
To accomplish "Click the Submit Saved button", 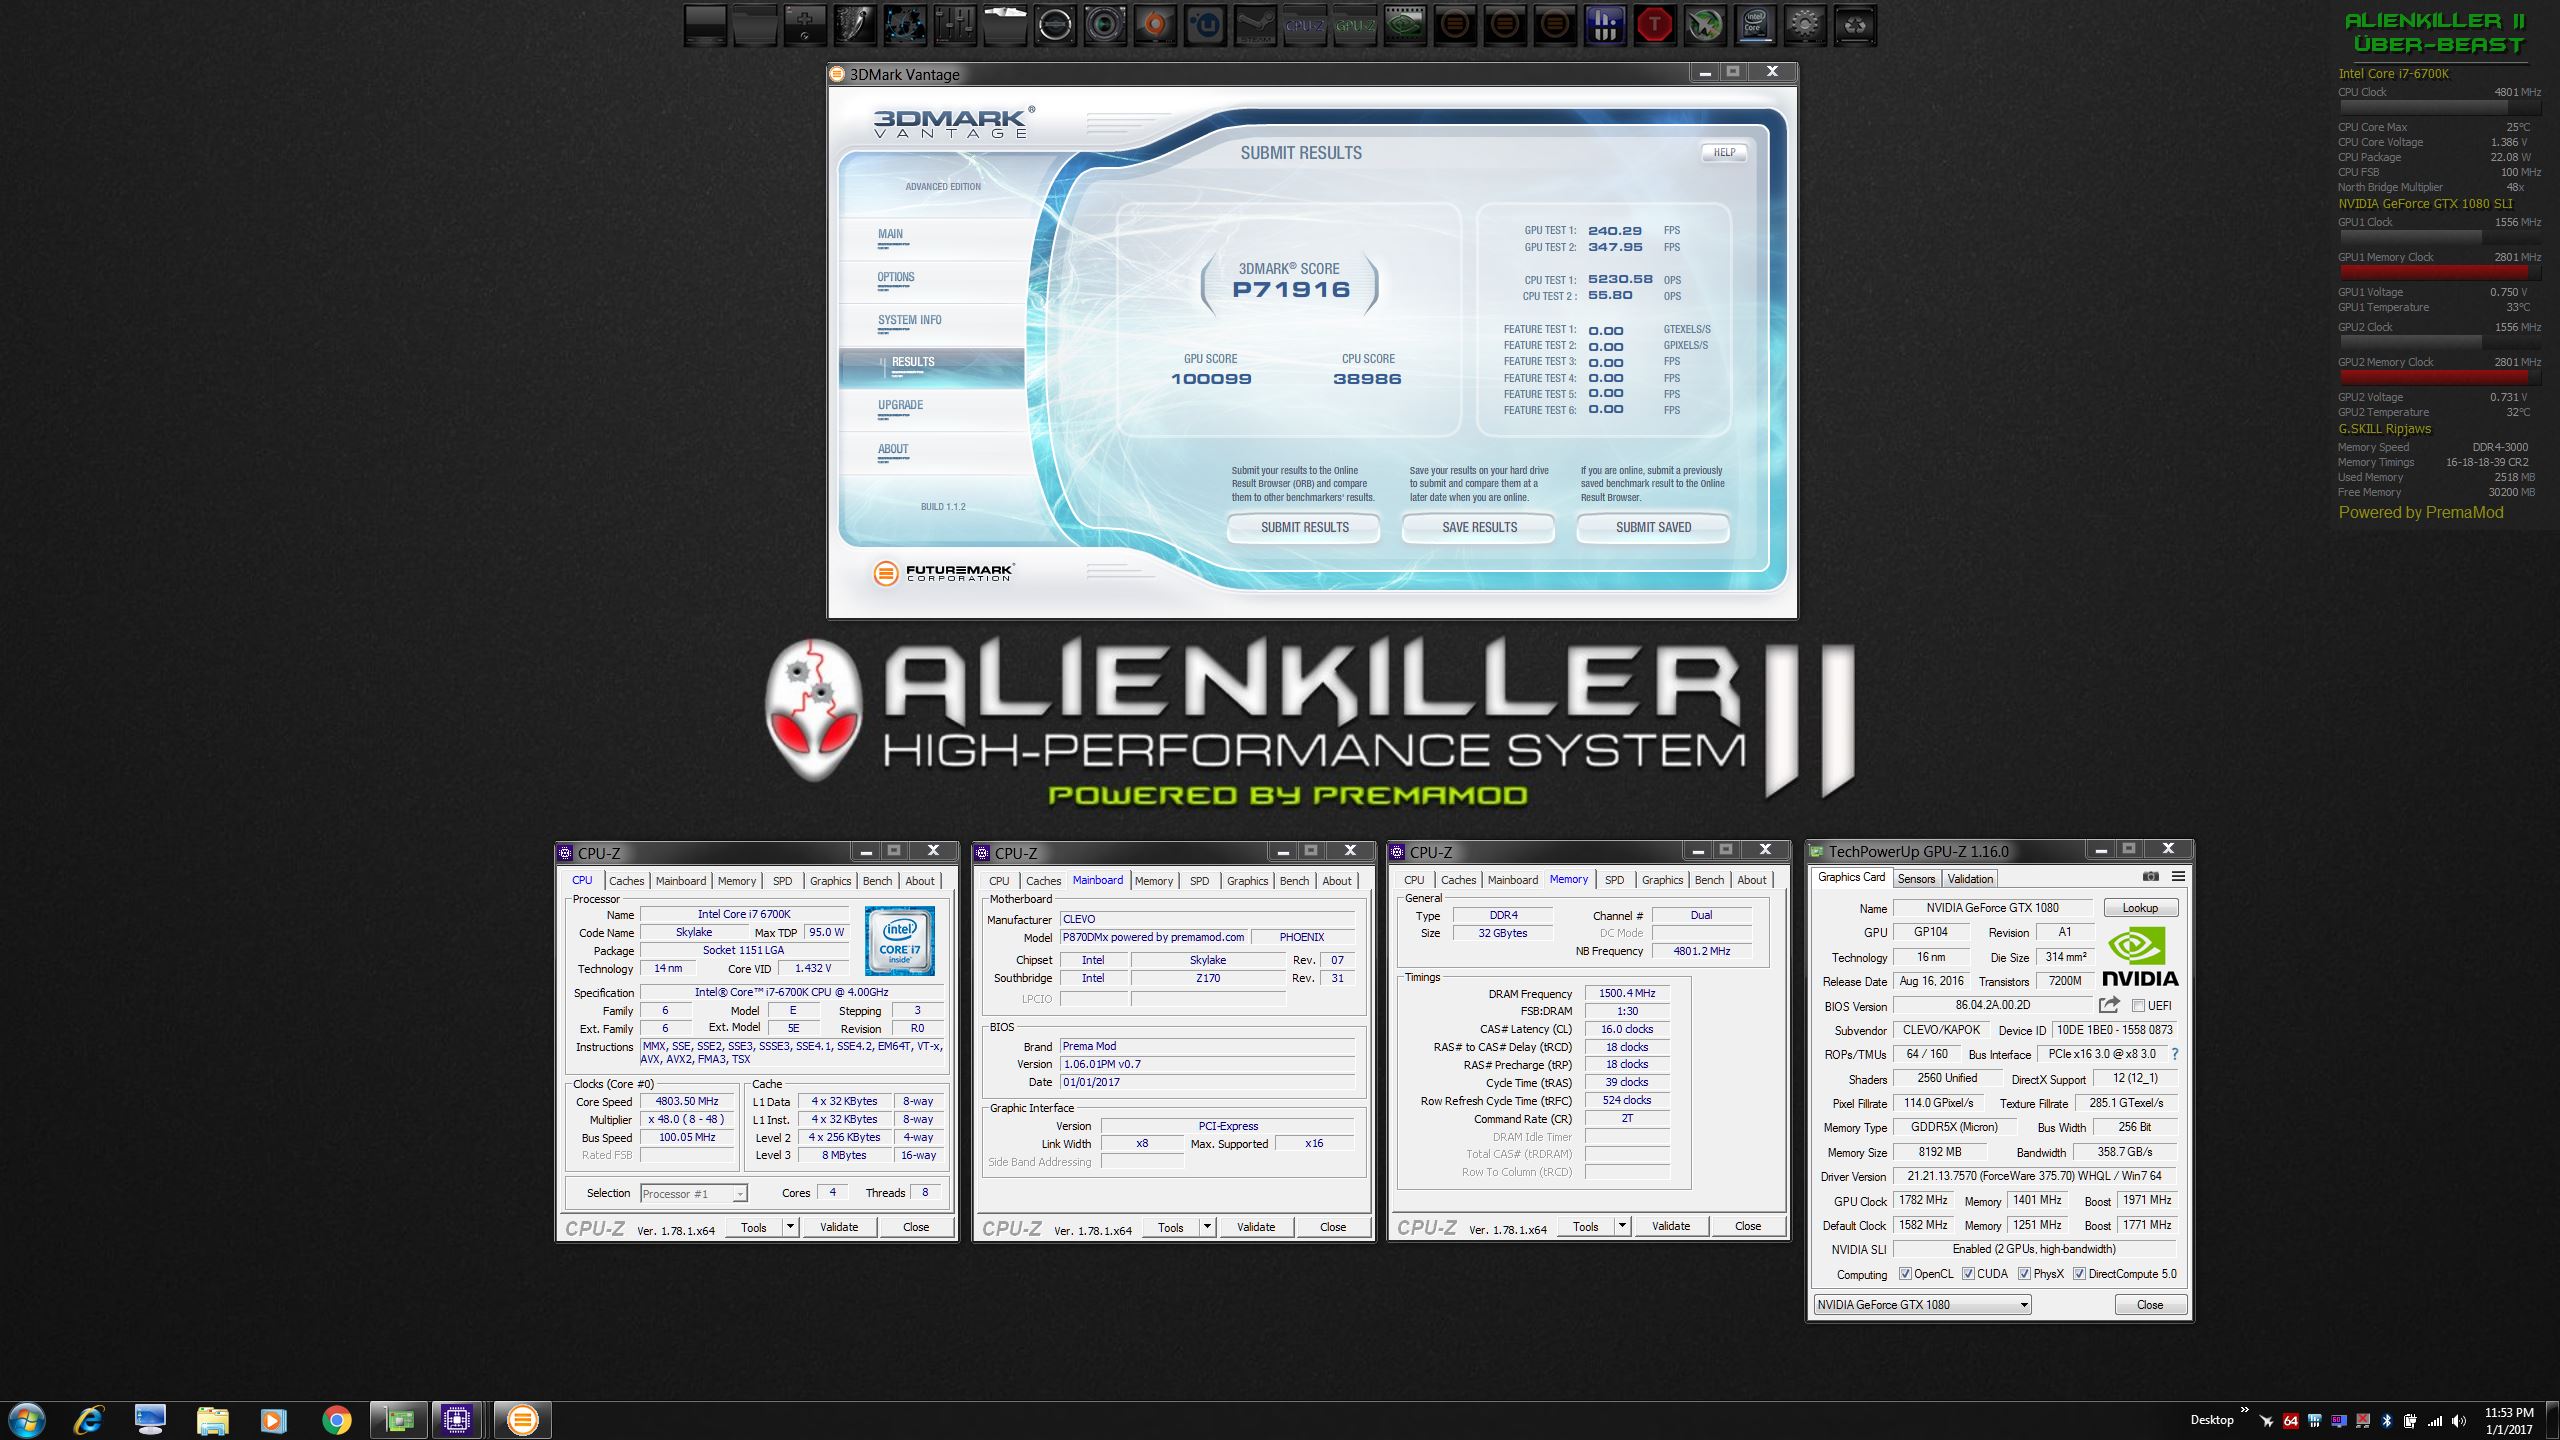I will tap(1653, 527).
